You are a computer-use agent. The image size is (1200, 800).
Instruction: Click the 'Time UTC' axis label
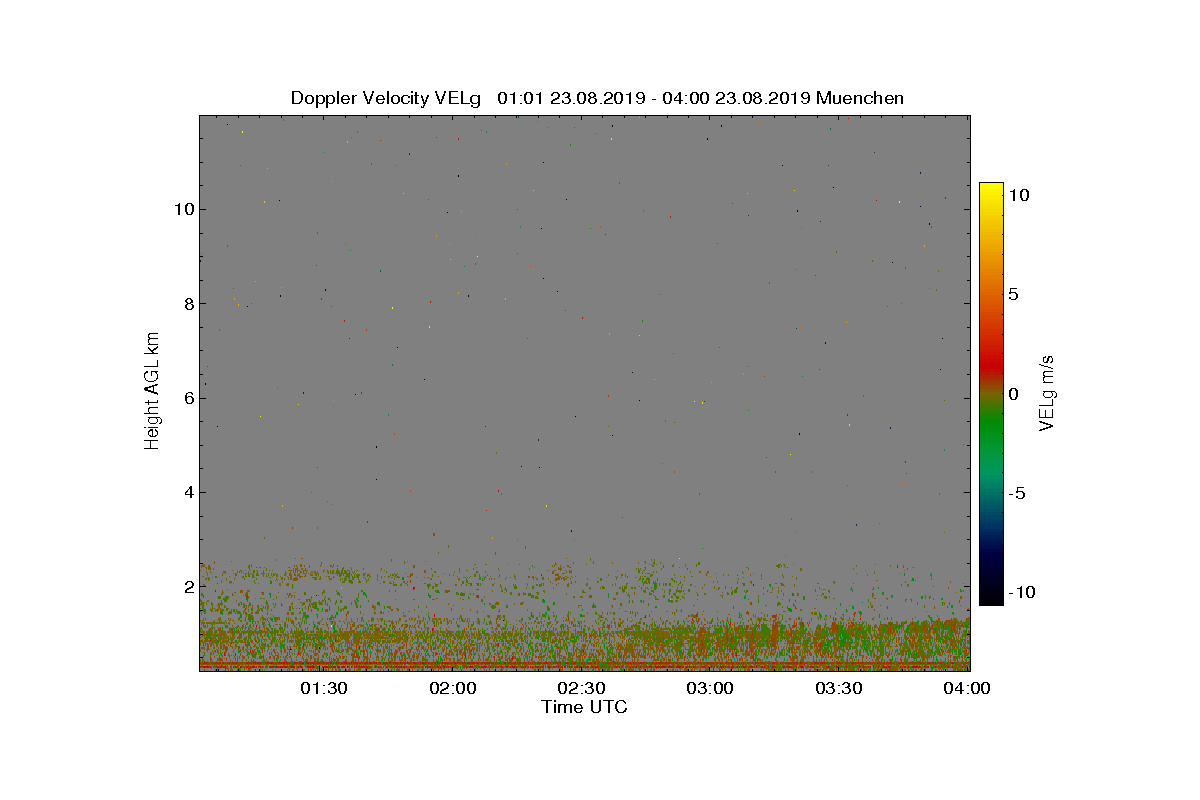(x=584, y=707)
